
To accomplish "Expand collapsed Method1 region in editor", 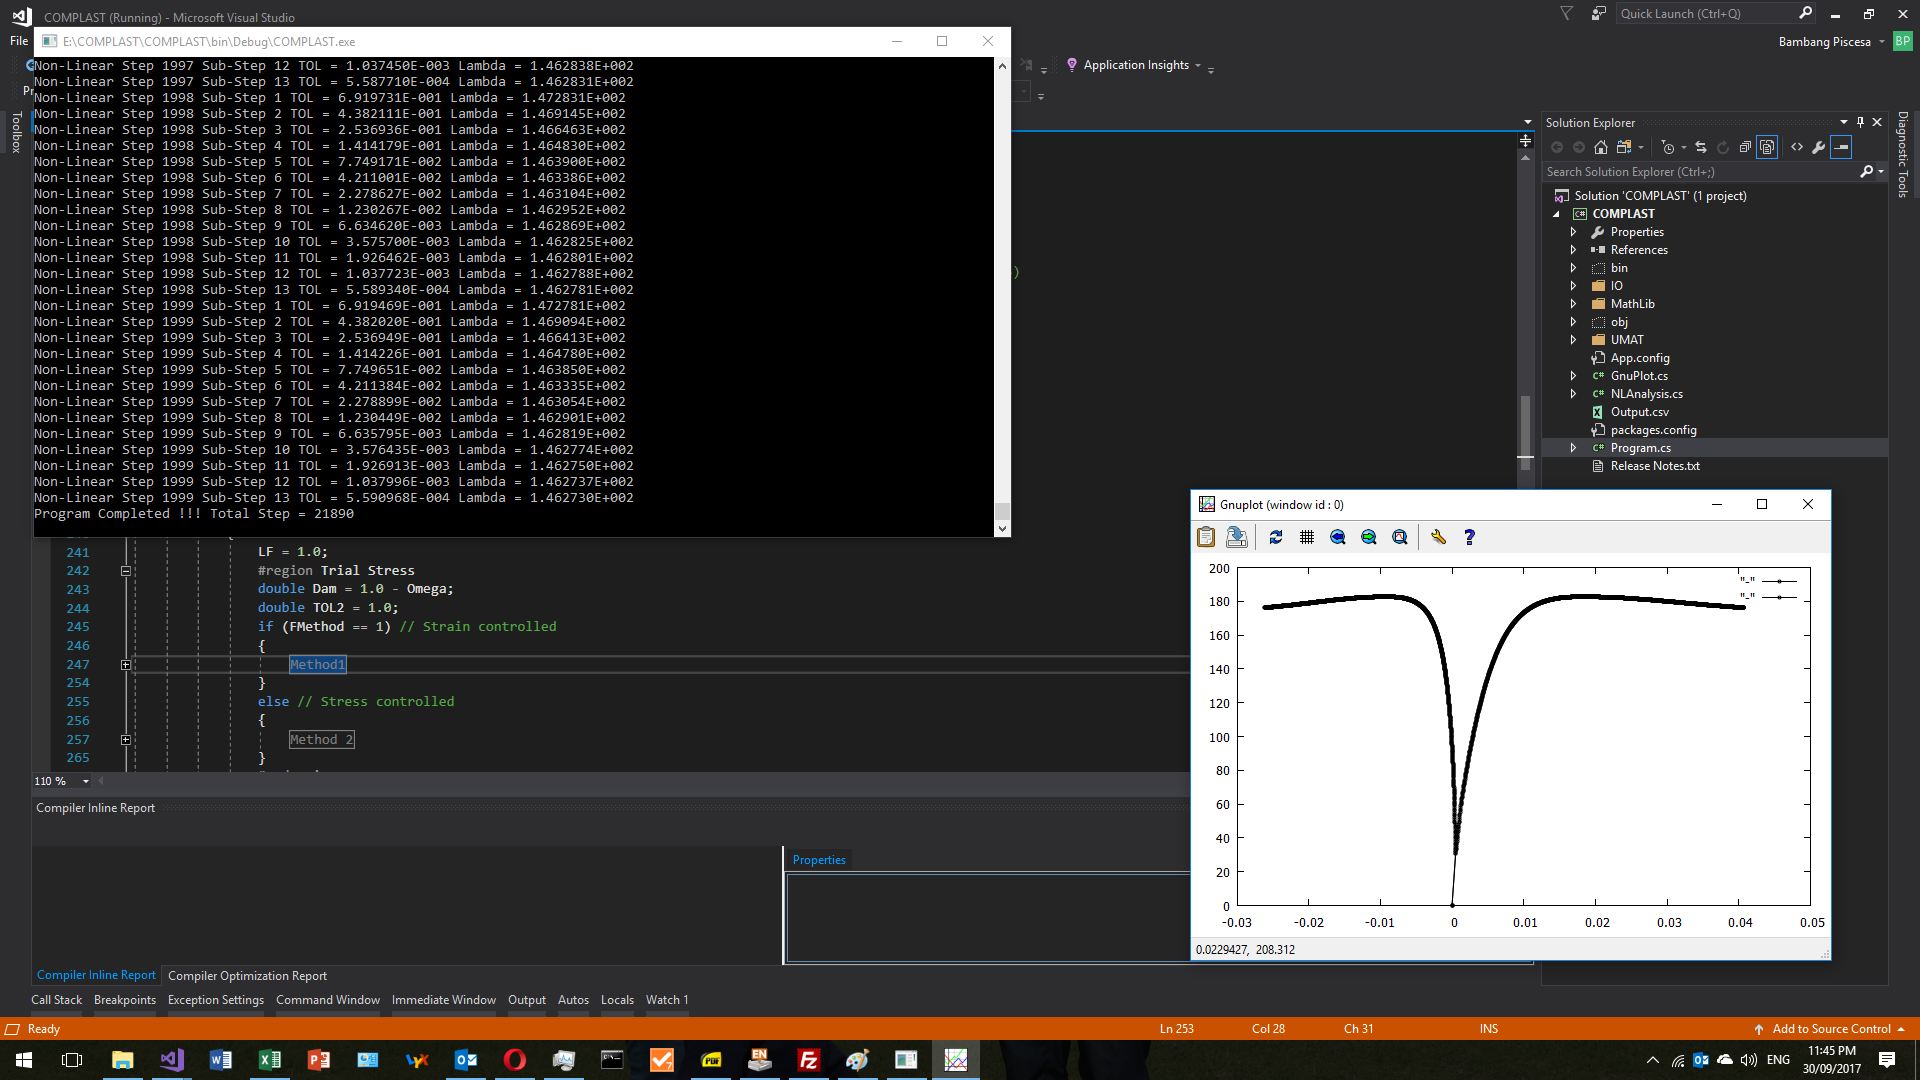I will coord(126,665).
